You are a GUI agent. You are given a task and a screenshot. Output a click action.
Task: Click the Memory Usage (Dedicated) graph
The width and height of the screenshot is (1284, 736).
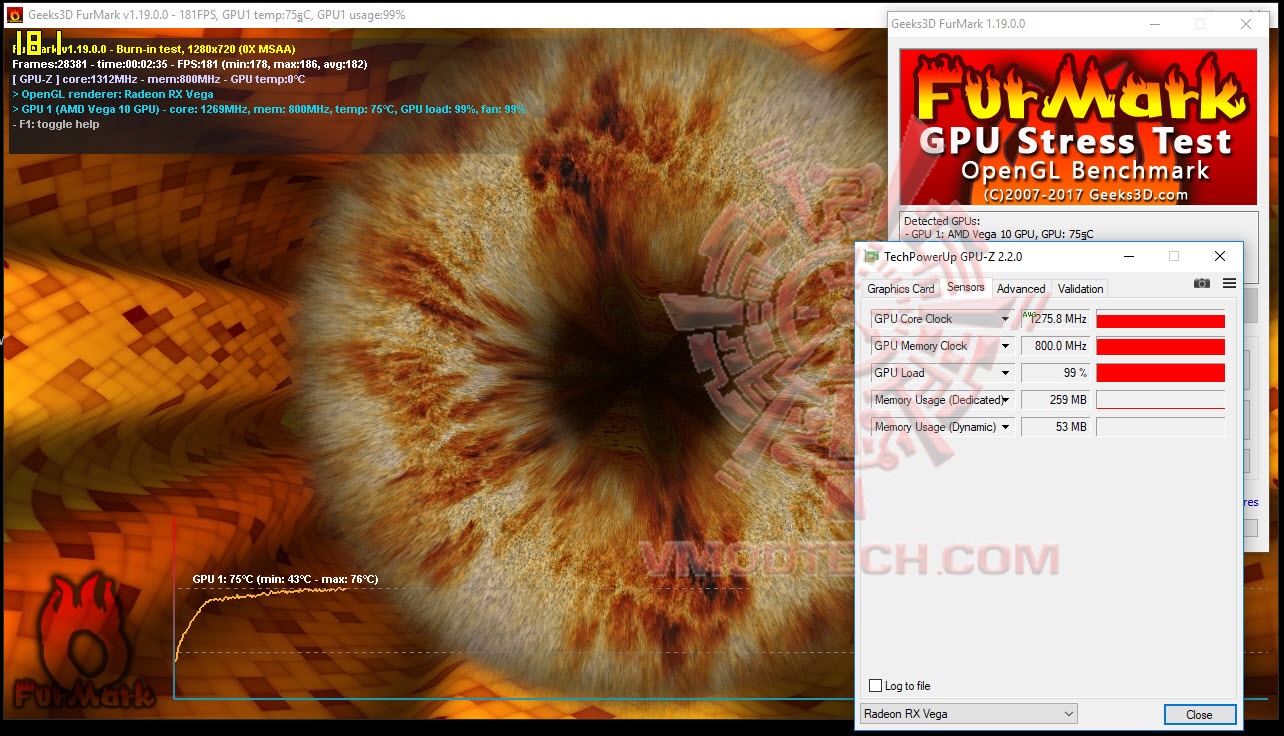pos(1161,400)
